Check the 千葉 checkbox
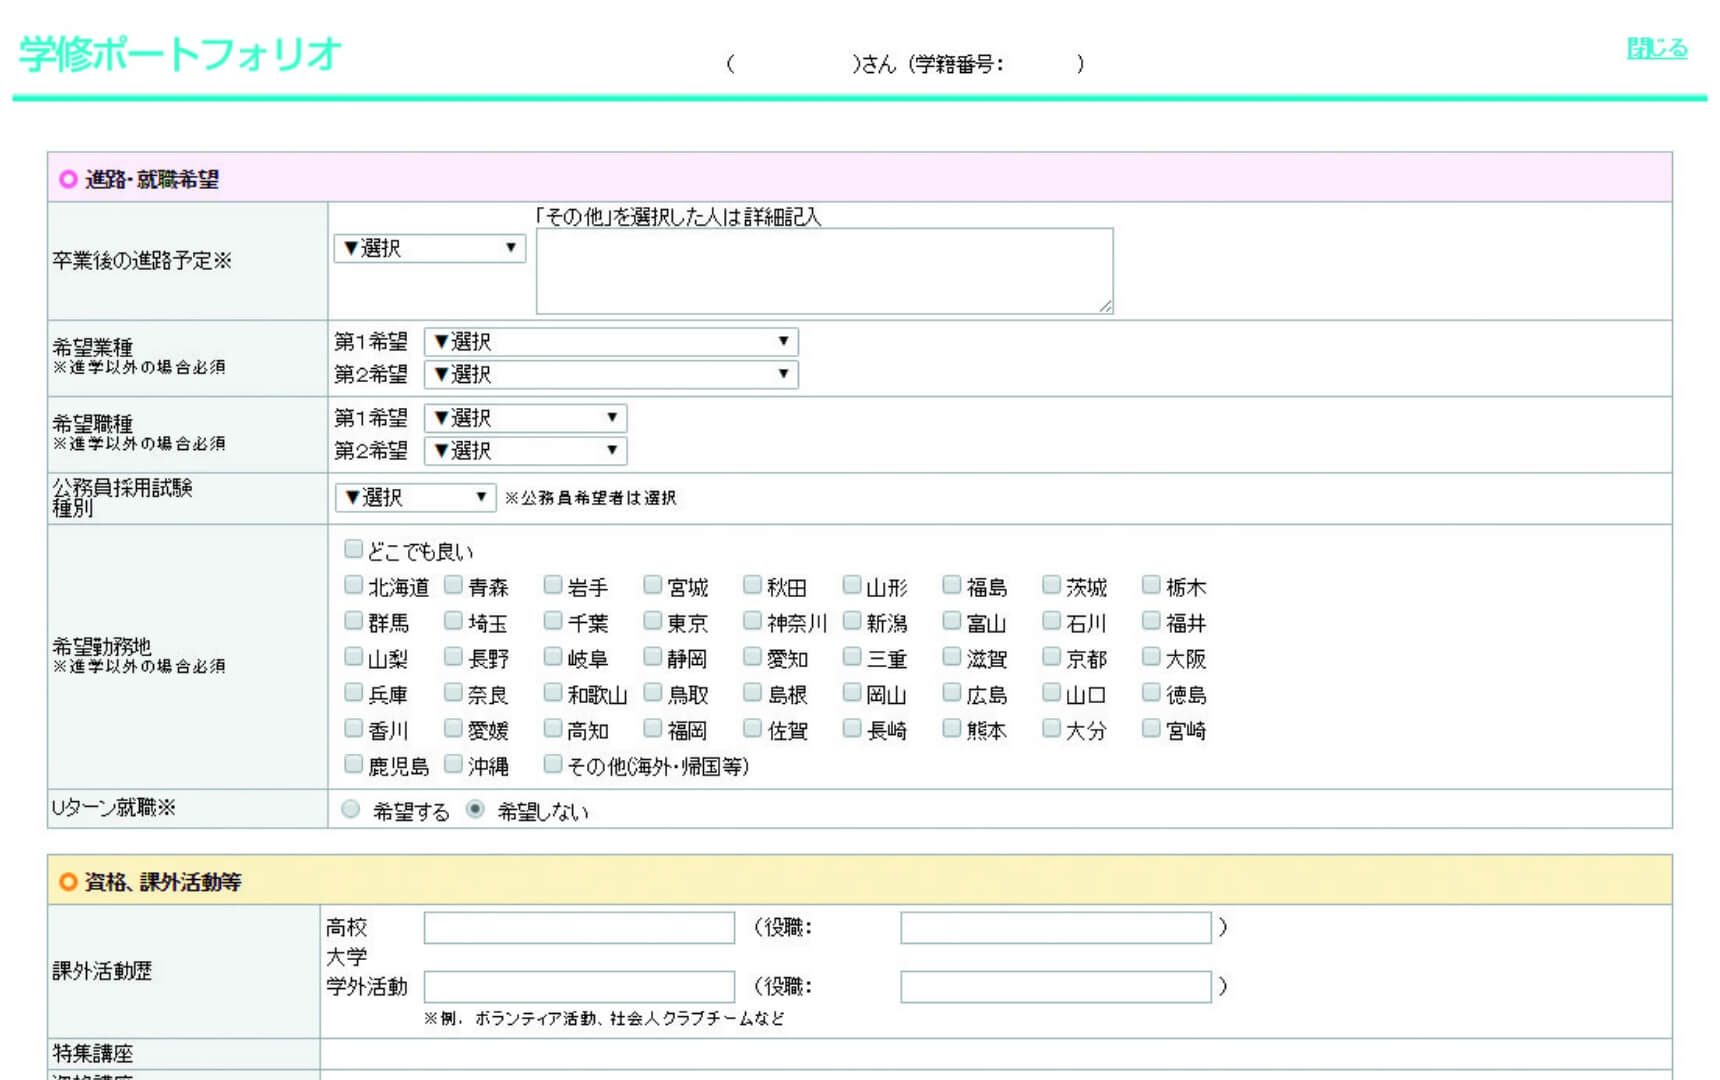Image resolution: width=1720 pixels, height=1080 pixels. tap(553, 621)
